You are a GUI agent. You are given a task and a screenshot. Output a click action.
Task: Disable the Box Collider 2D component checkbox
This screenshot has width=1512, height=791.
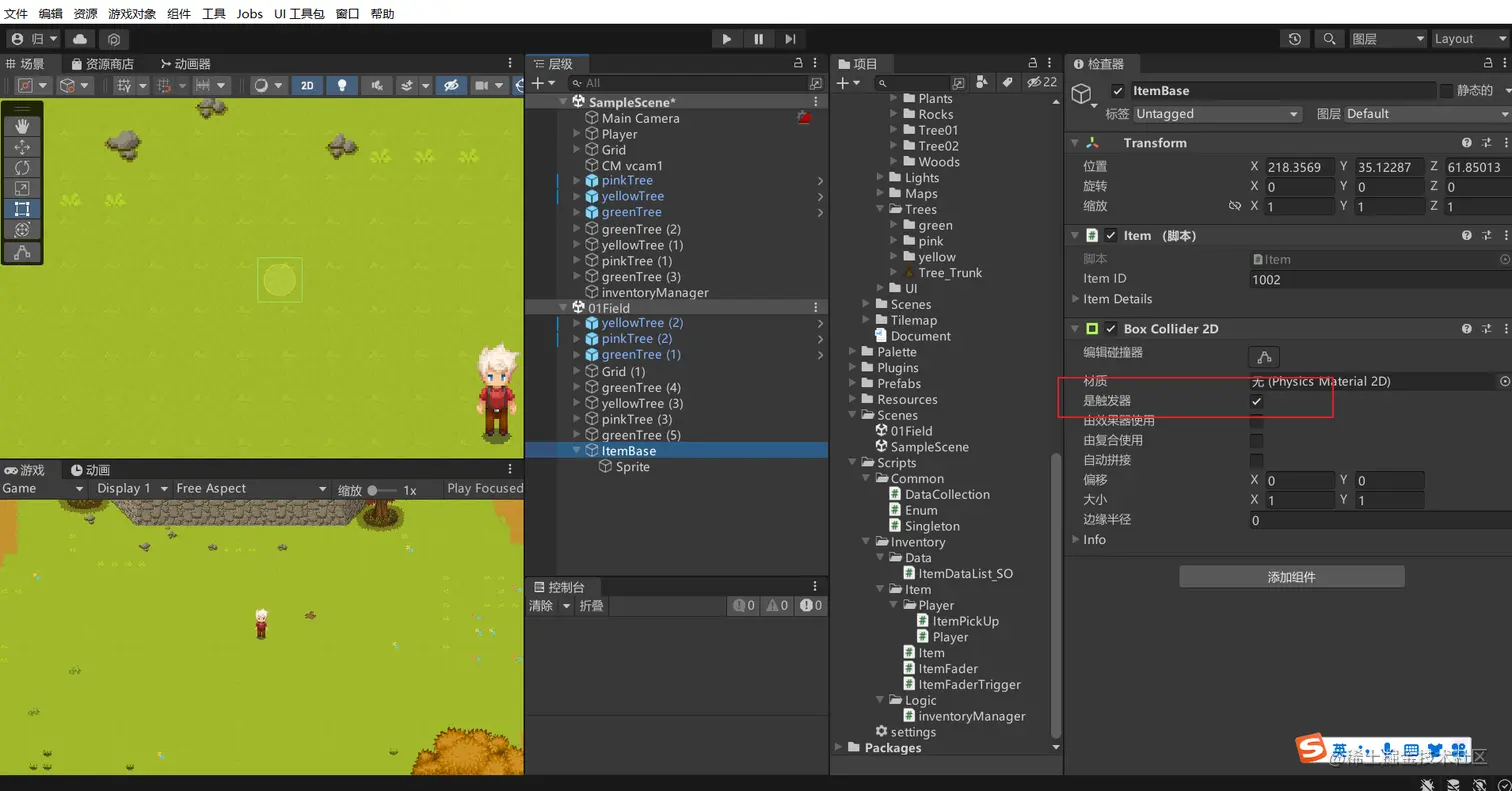pyautogui.click(x=1110, y=329)
